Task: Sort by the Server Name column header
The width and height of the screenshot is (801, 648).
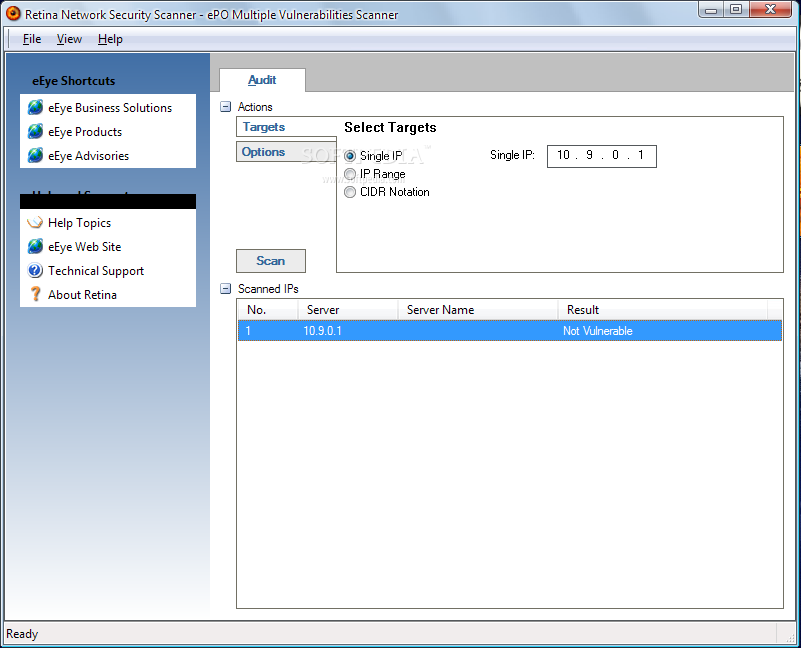Action: pos(478,310)
